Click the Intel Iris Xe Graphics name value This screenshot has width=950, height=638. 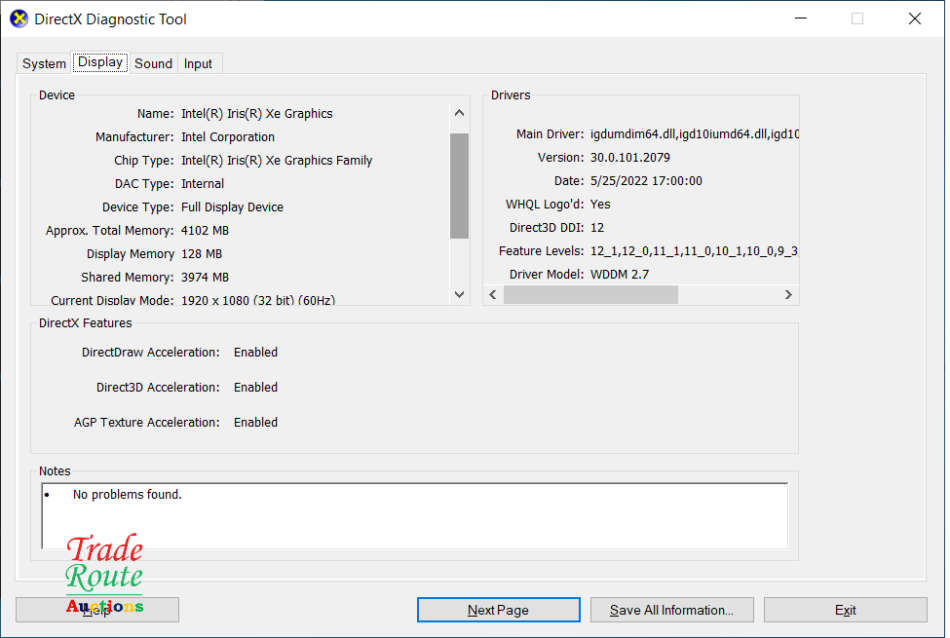[257, 114]
